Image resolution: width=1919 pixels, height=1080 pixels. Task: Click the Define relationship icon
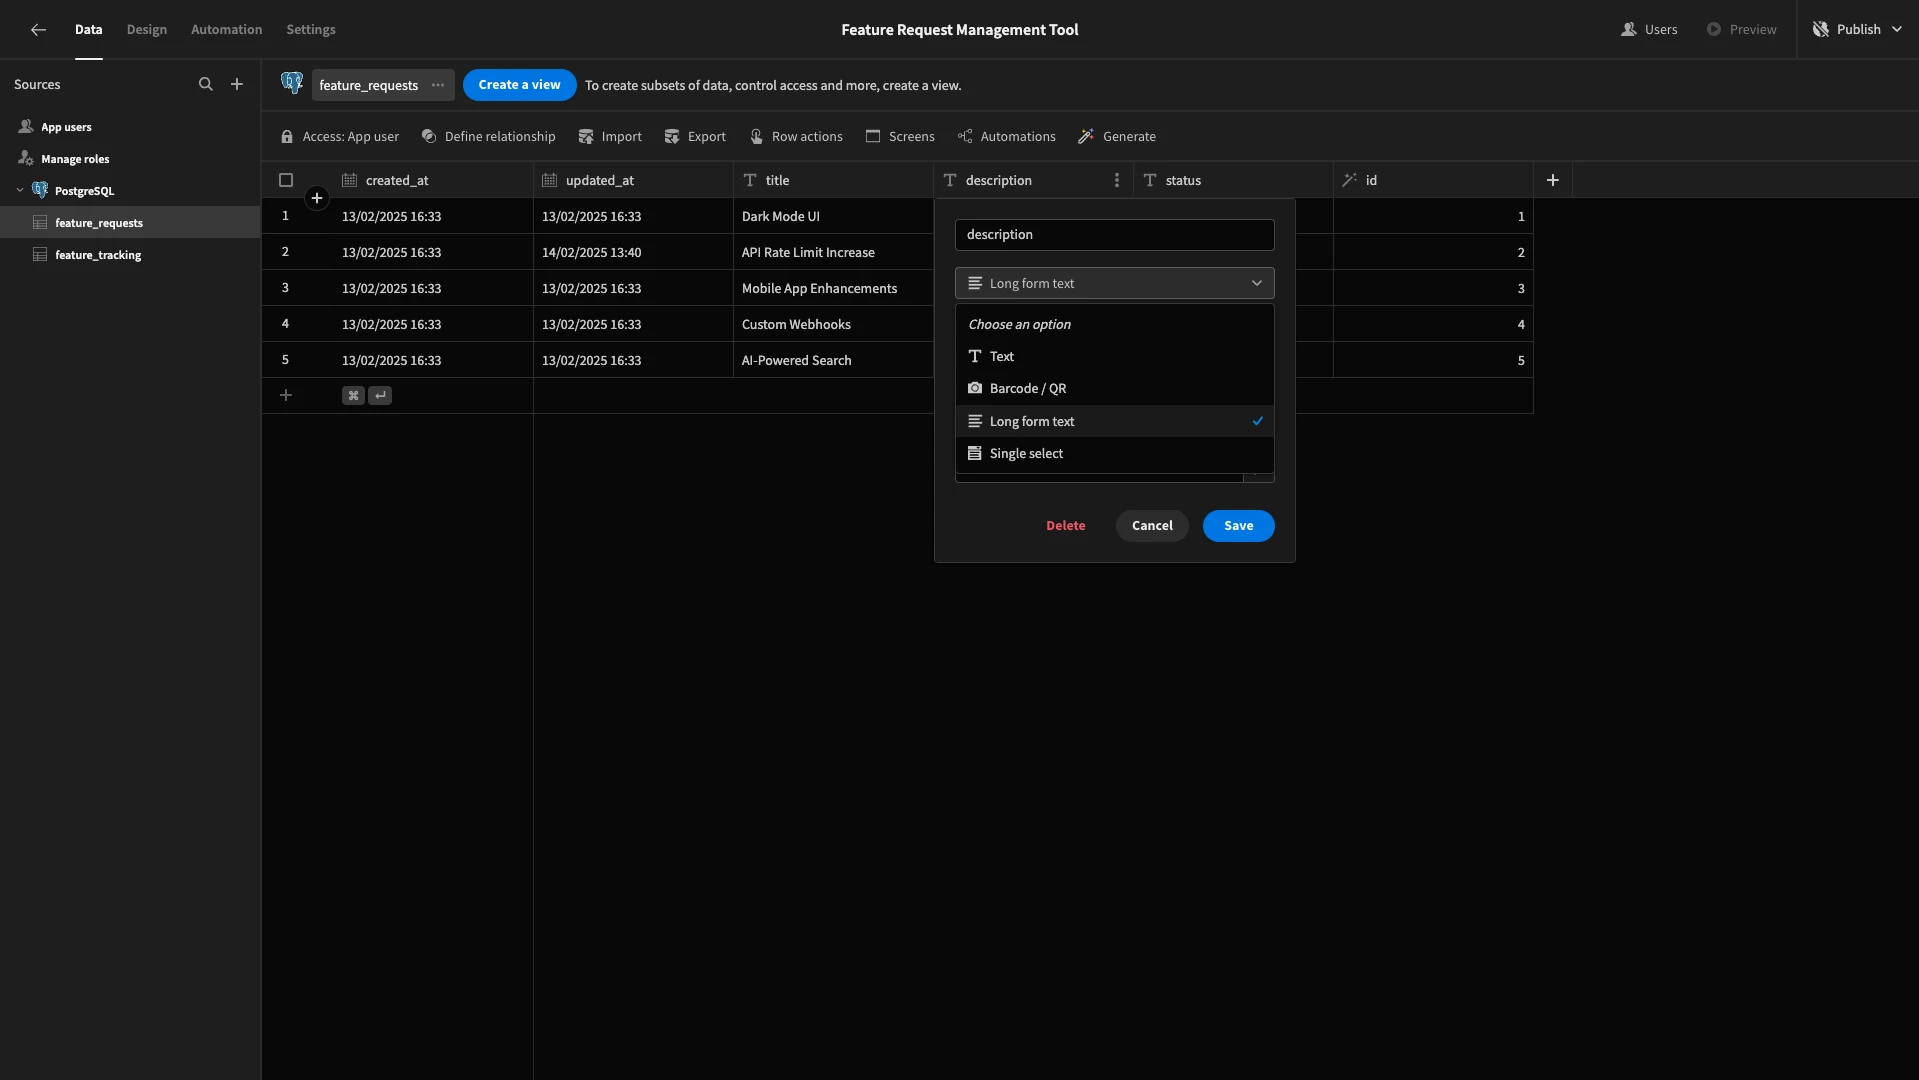(x=429, y=137)
